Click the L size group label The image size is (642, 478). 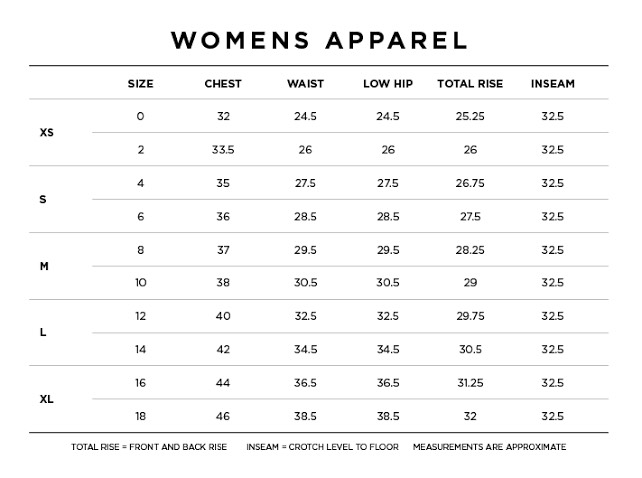[x=43, y=332]
